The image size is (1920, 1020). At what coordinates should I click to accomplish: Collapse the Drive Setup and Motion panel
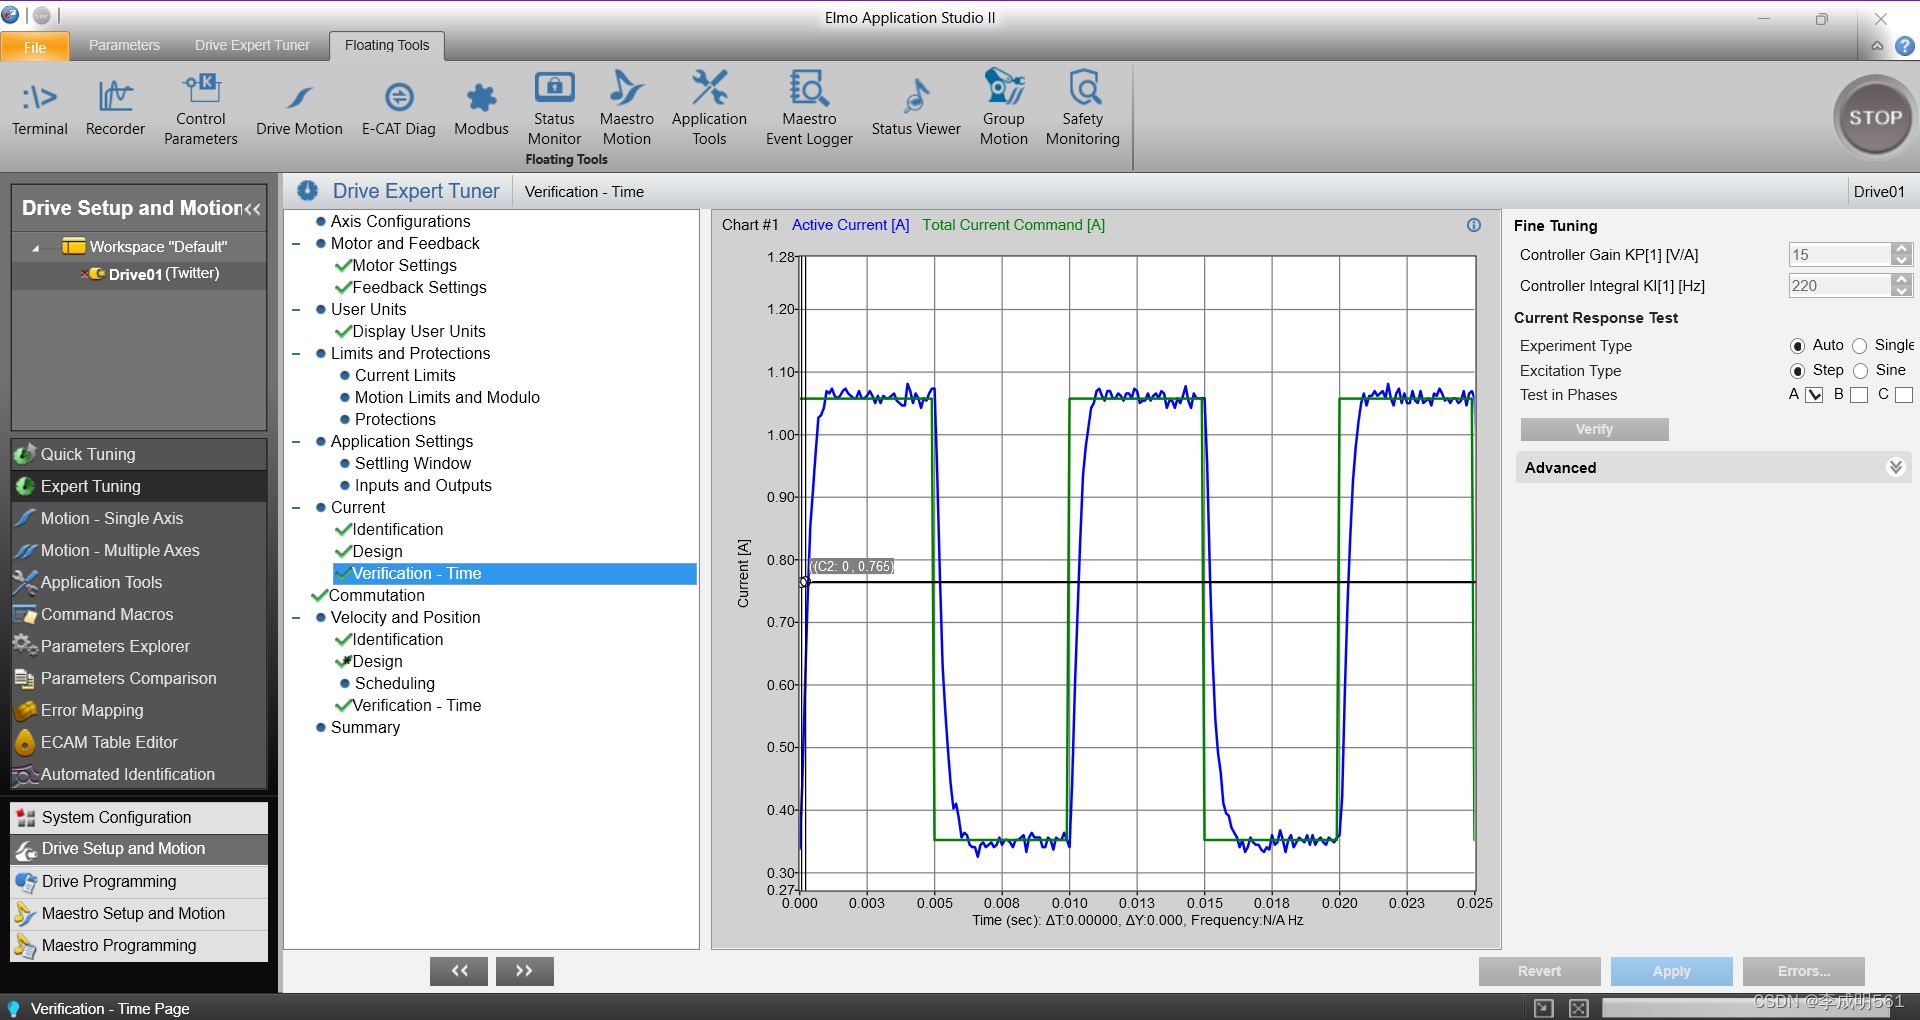(x=252, y=209)
